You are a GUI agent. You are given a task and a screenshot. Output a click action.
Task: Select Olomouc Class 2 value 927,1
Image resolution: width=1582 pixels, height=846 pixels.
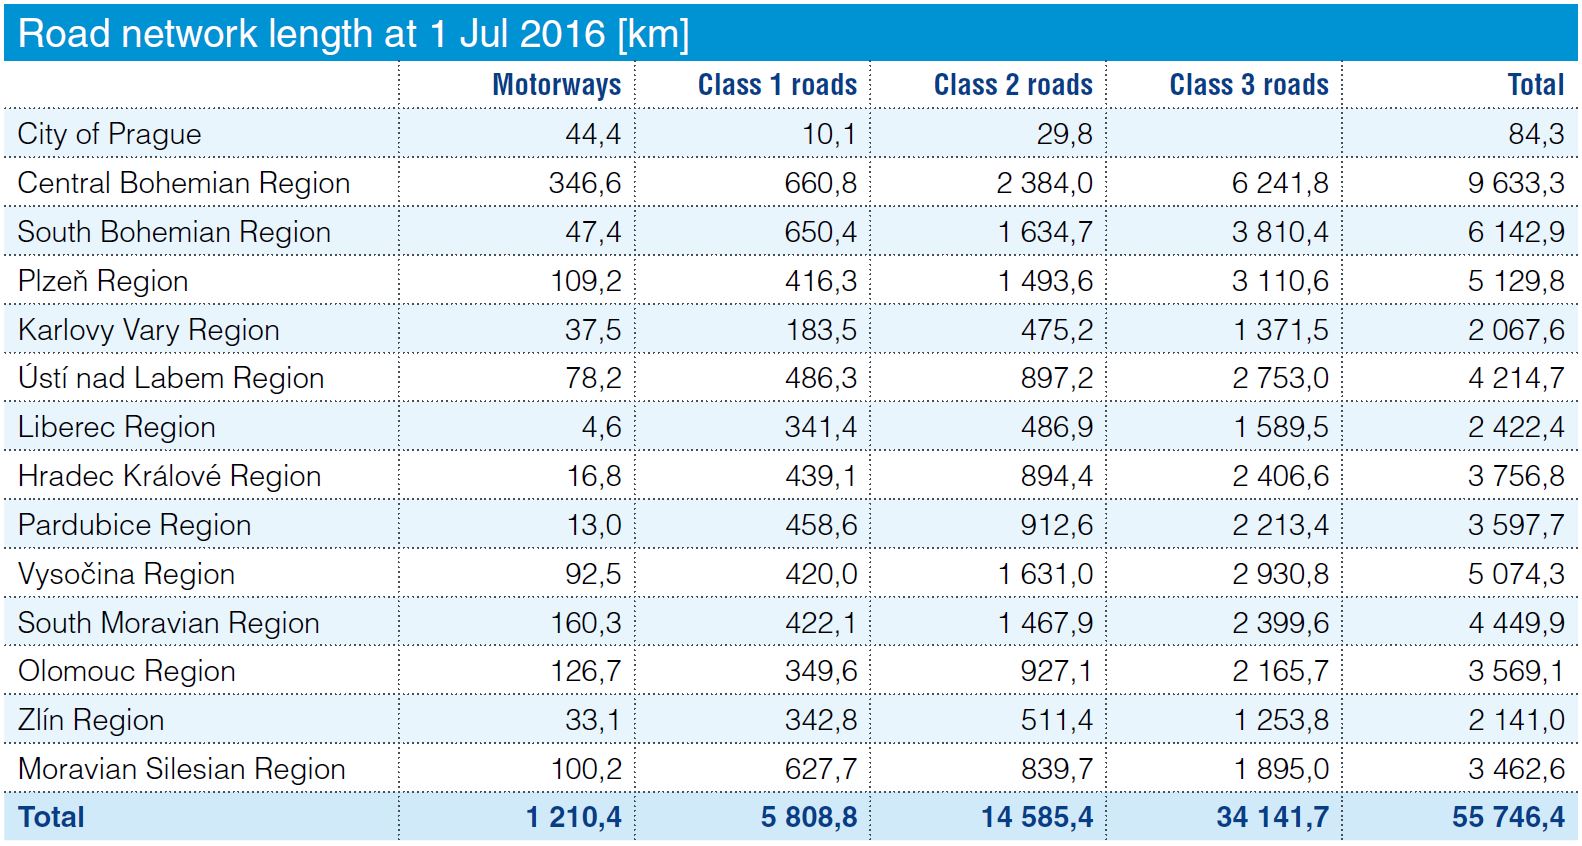coord(1057,671)
